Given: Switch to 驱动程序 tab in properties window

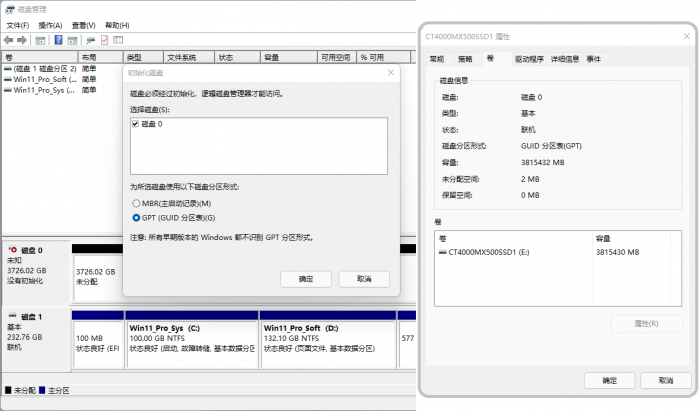Looking at the screenshot, I should [529, 59].
